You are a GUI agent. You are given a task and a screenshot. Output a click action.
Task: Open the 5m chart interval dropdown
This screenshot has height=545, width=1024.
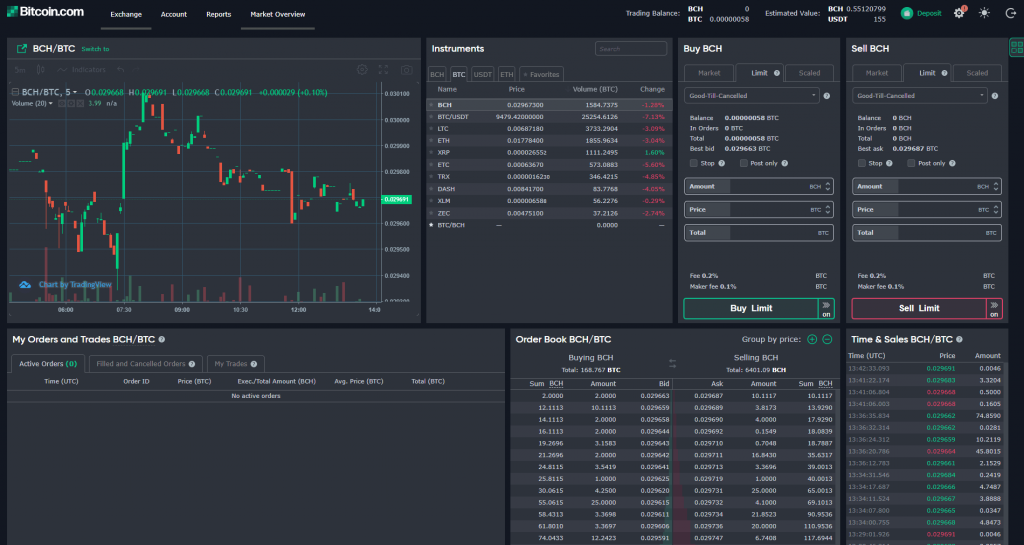[x=20, y=69]
